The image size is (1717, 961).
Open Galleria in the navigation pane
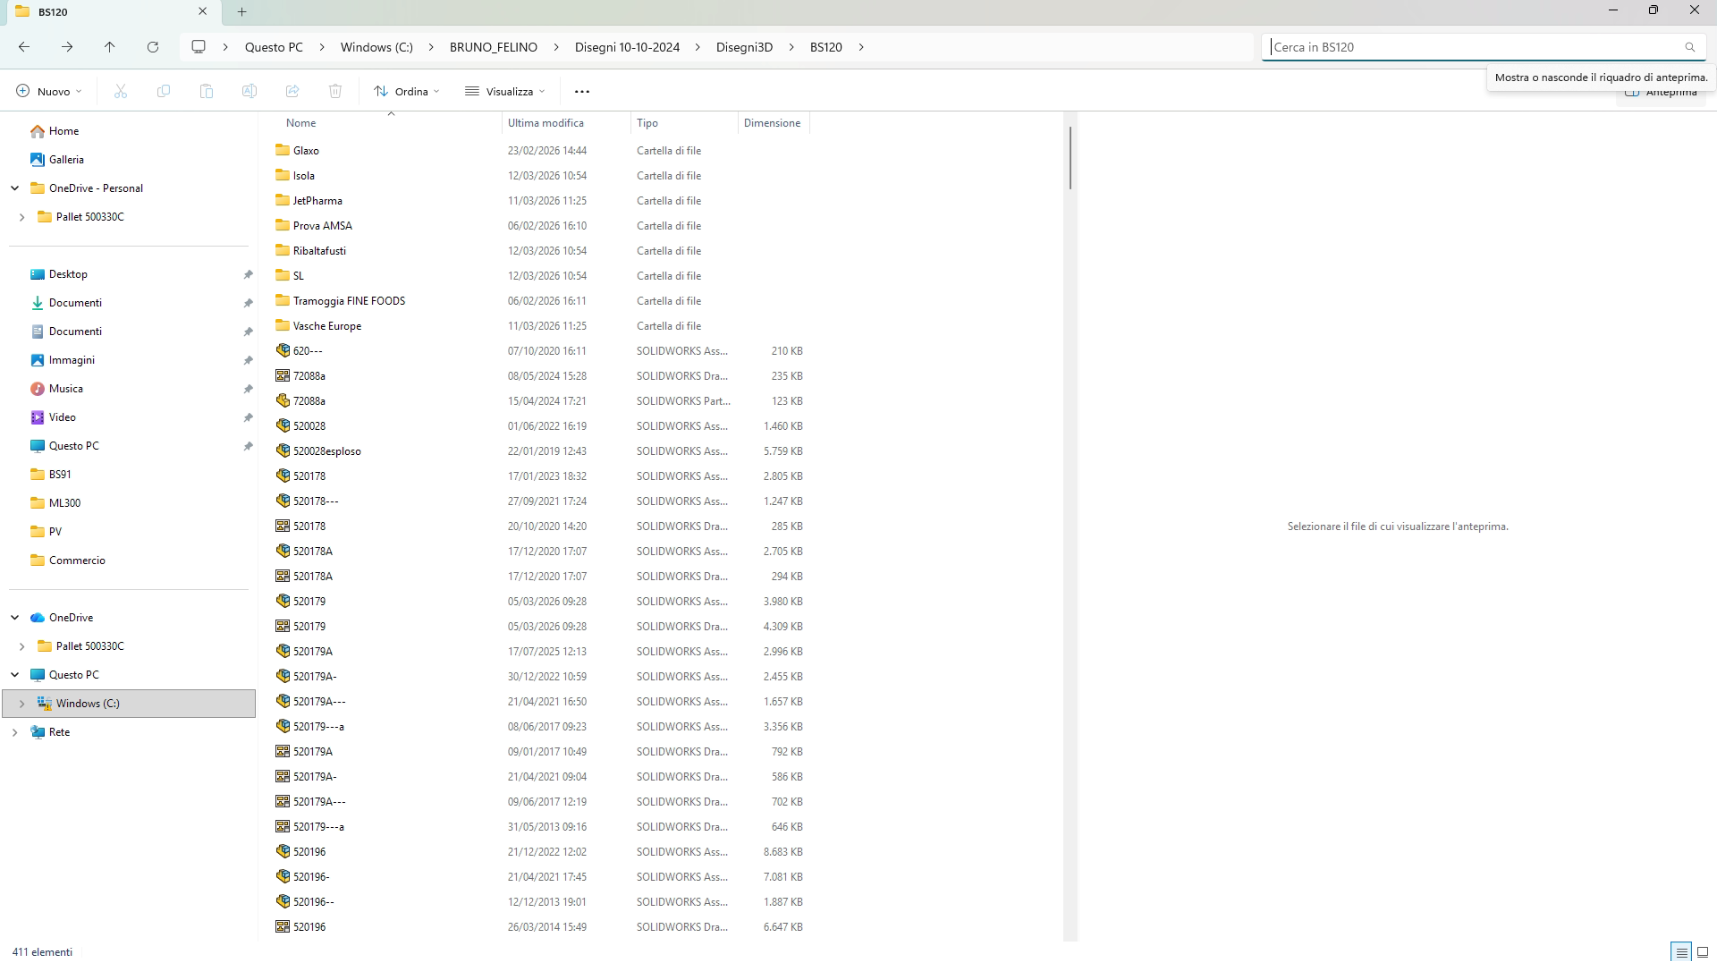coord(66,160)
